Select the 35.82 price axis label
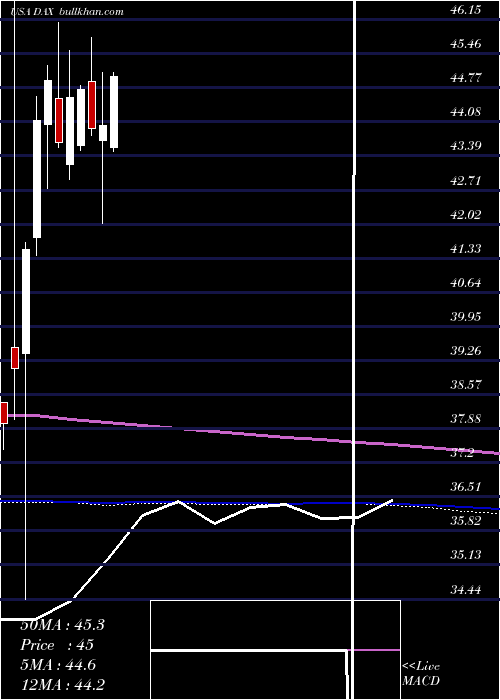 (466, 521)
